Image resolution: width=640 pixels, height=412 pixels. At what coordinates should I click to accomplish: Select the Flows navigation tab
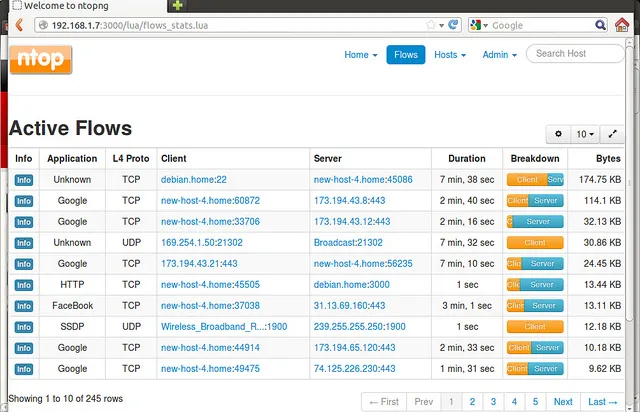pos(406,55)
